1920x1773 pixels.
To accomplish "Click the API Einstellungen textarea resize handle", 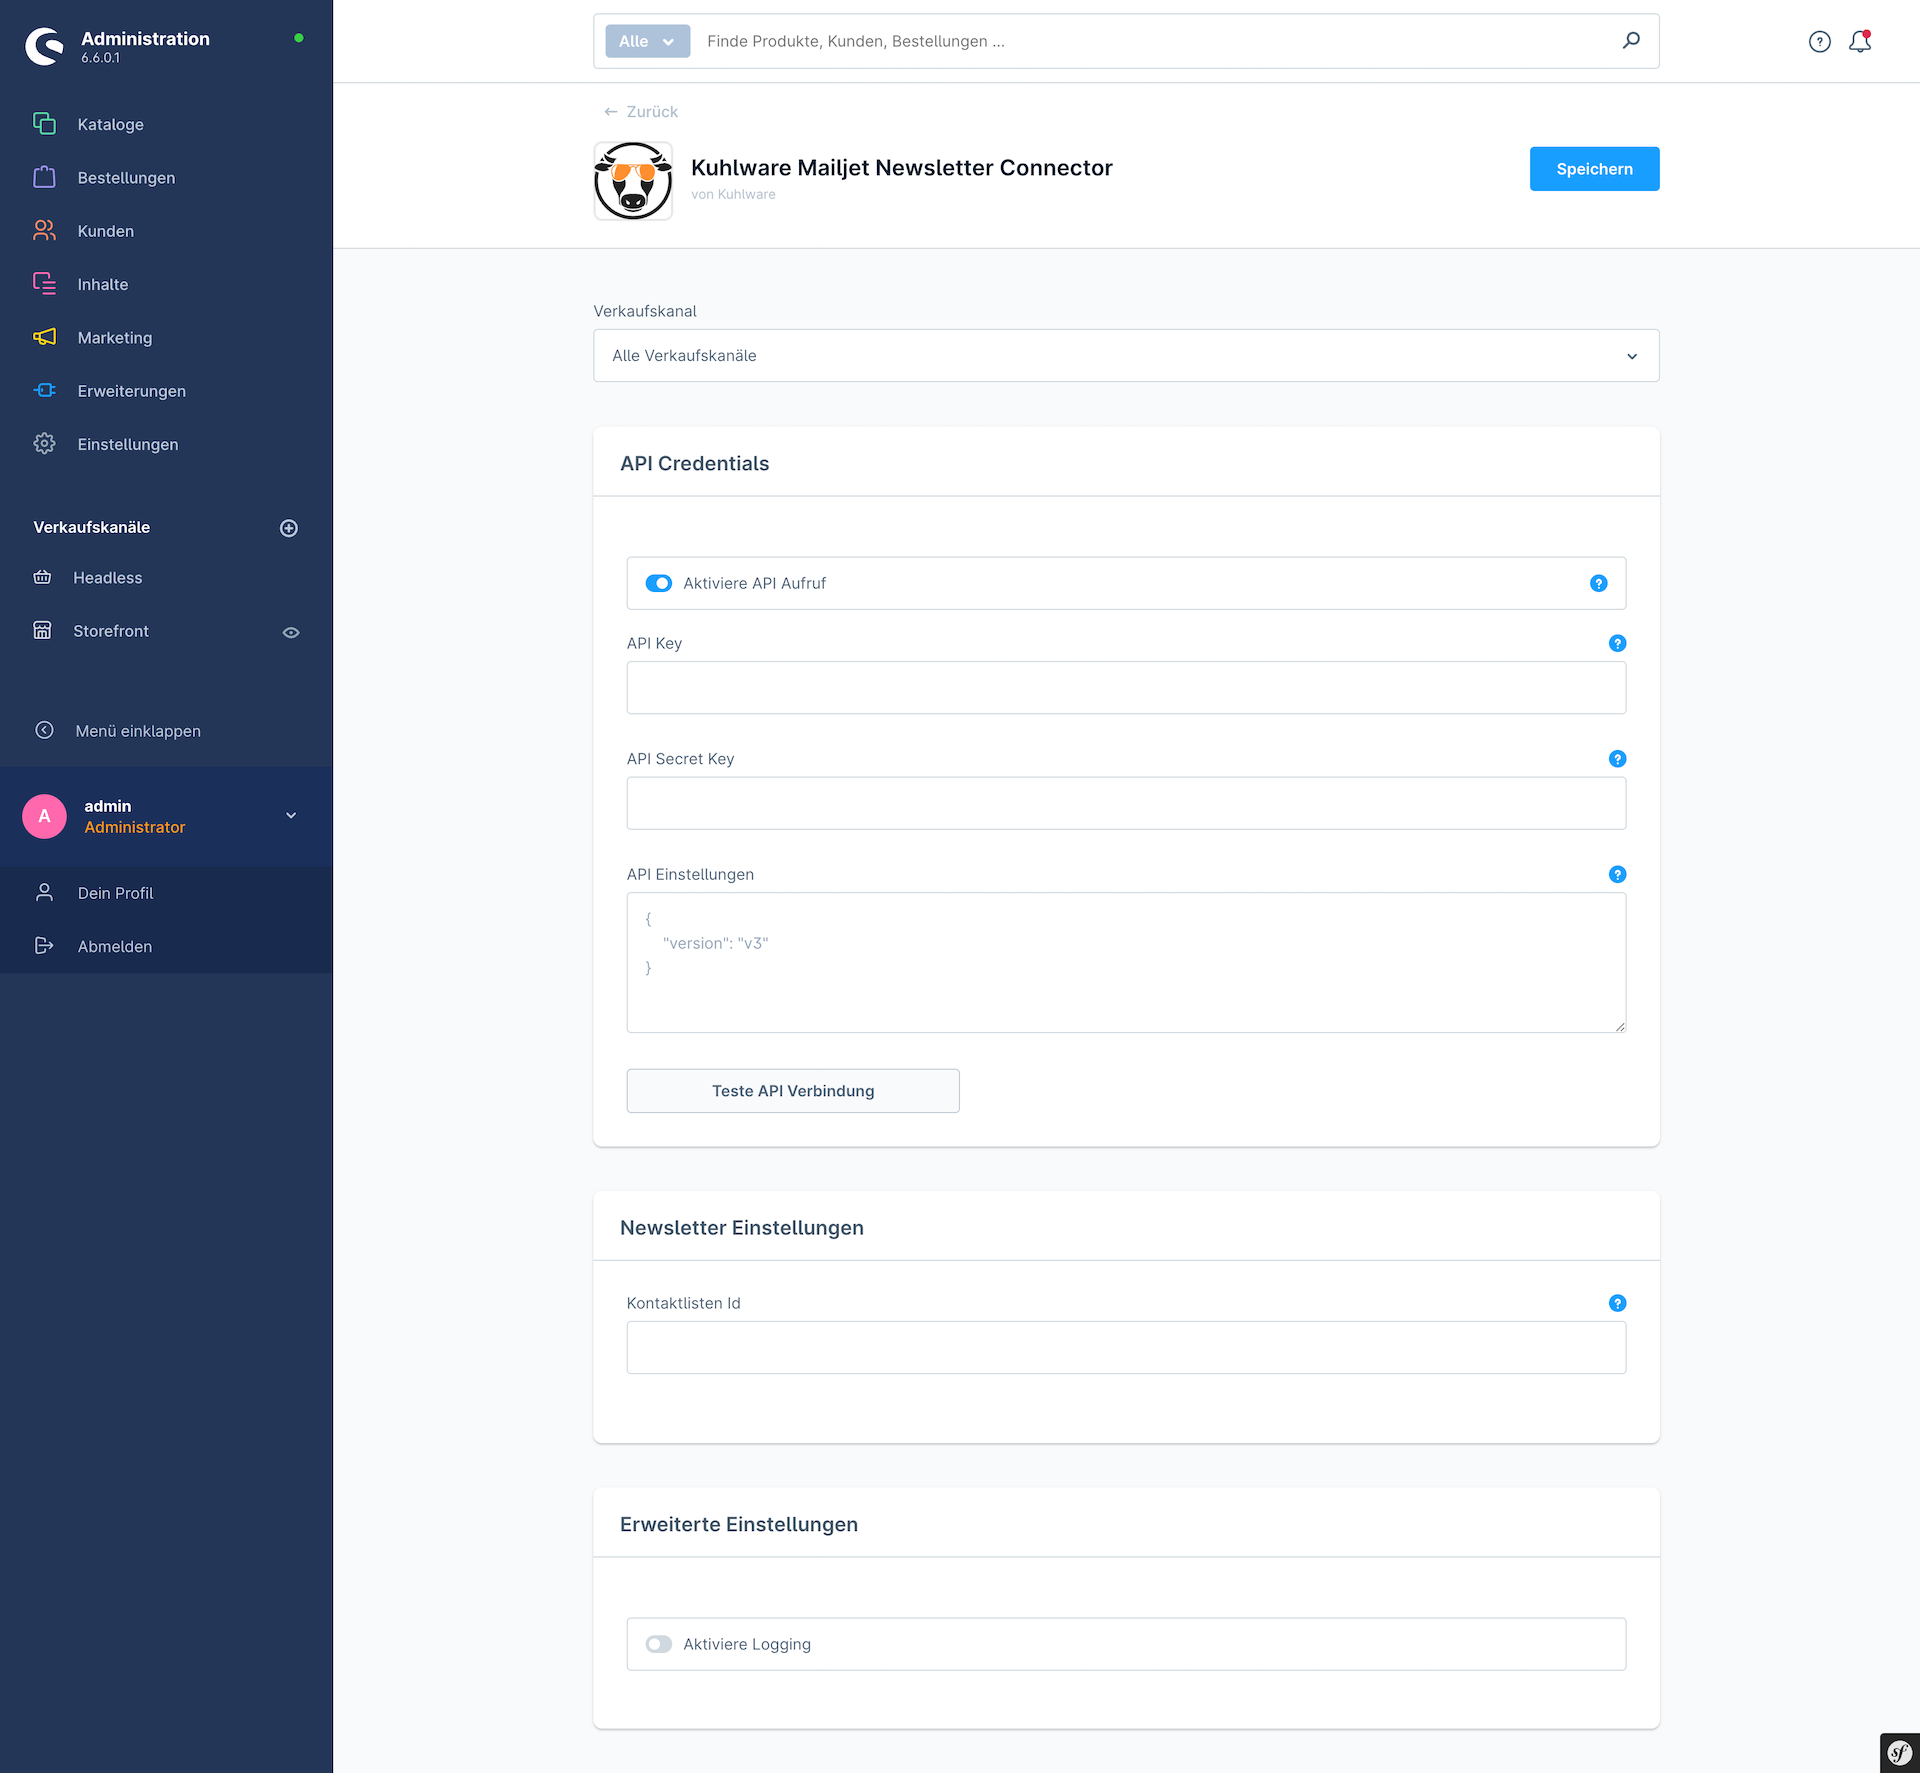I will [x=1619, y=1025].
